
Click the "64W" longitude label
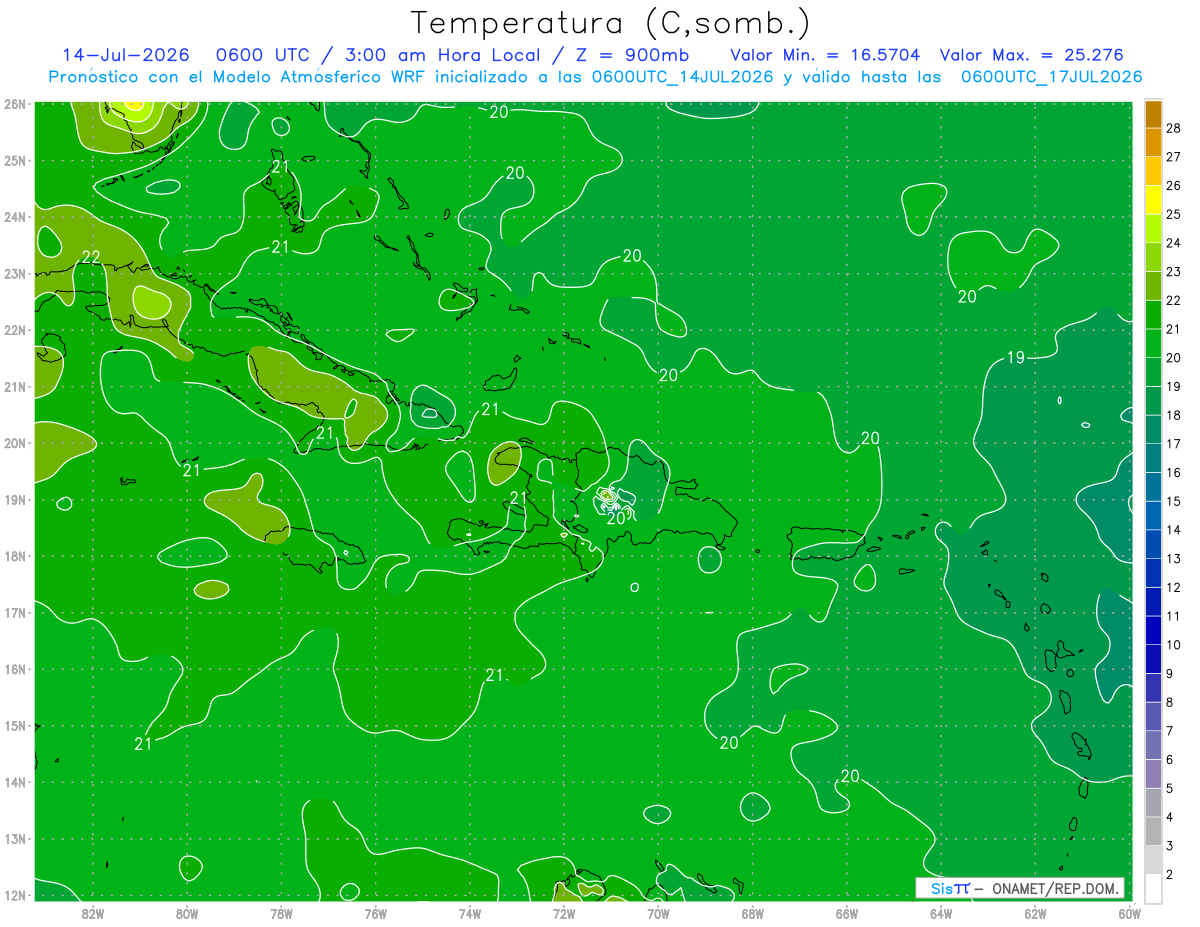pos(941,913)
